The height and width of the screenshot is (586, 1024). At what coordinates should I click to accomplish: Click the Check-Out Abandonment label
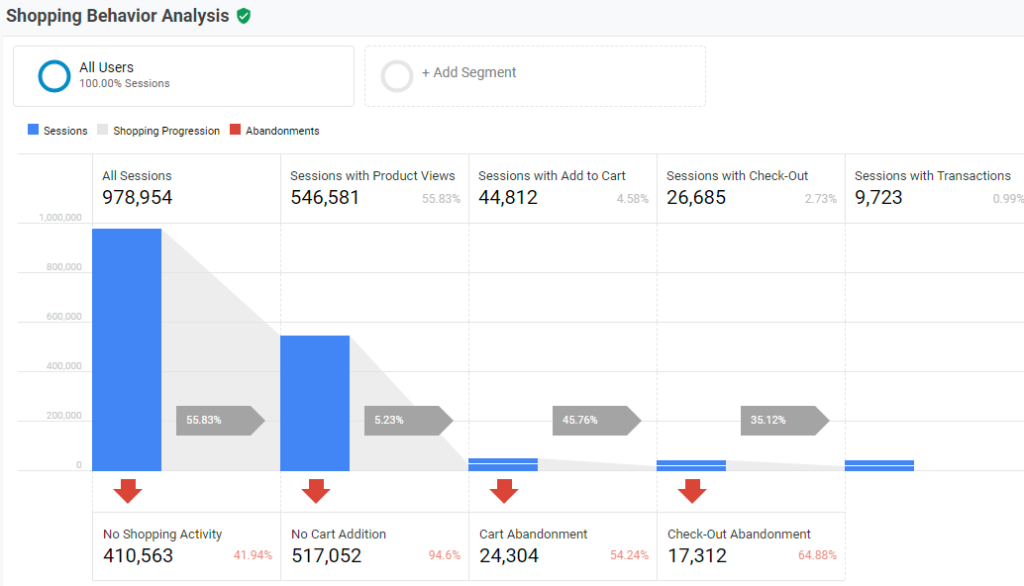[739, 534]
